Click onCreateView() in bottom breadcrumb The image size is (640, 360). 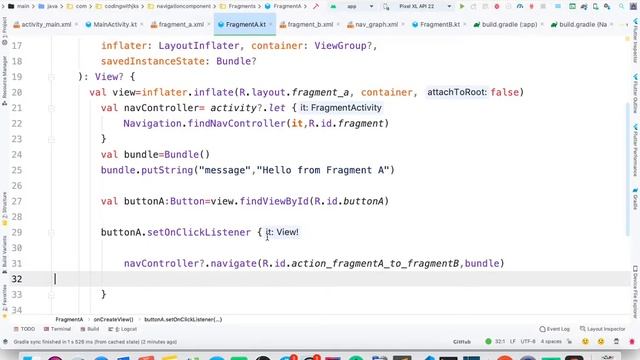[113, 320]
